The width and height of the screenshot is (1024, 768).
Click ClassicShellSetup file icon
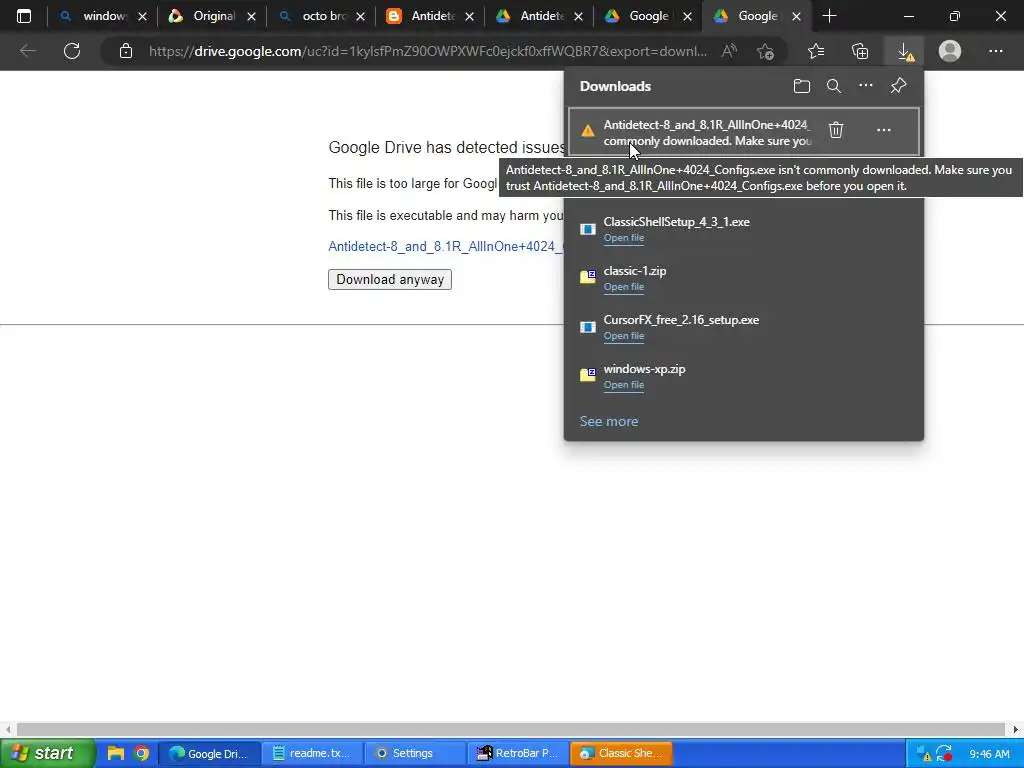click(588, 229)
